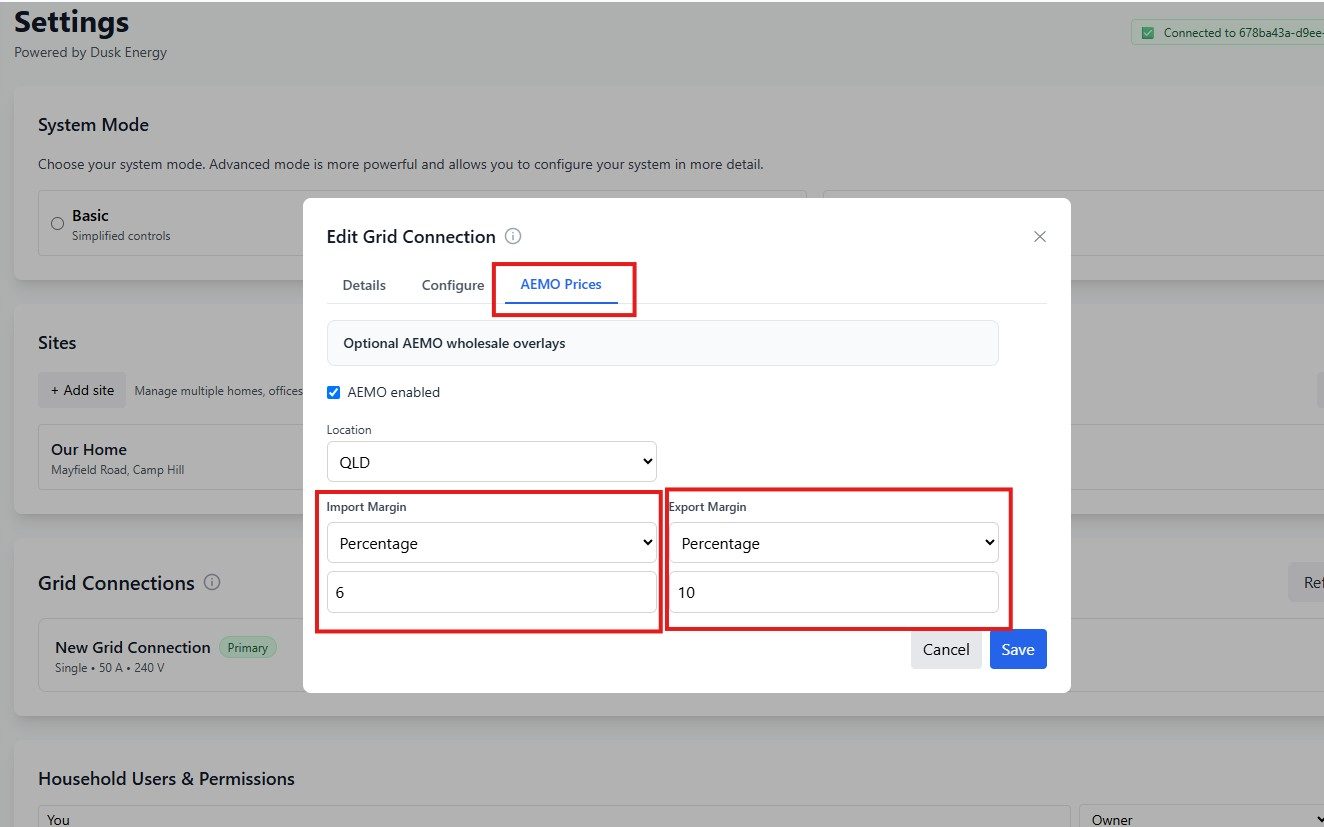Click the 'Single • 50 A • 240 V' text
The width and height of the screenshot is (1324, 827).
click(109, 667)
